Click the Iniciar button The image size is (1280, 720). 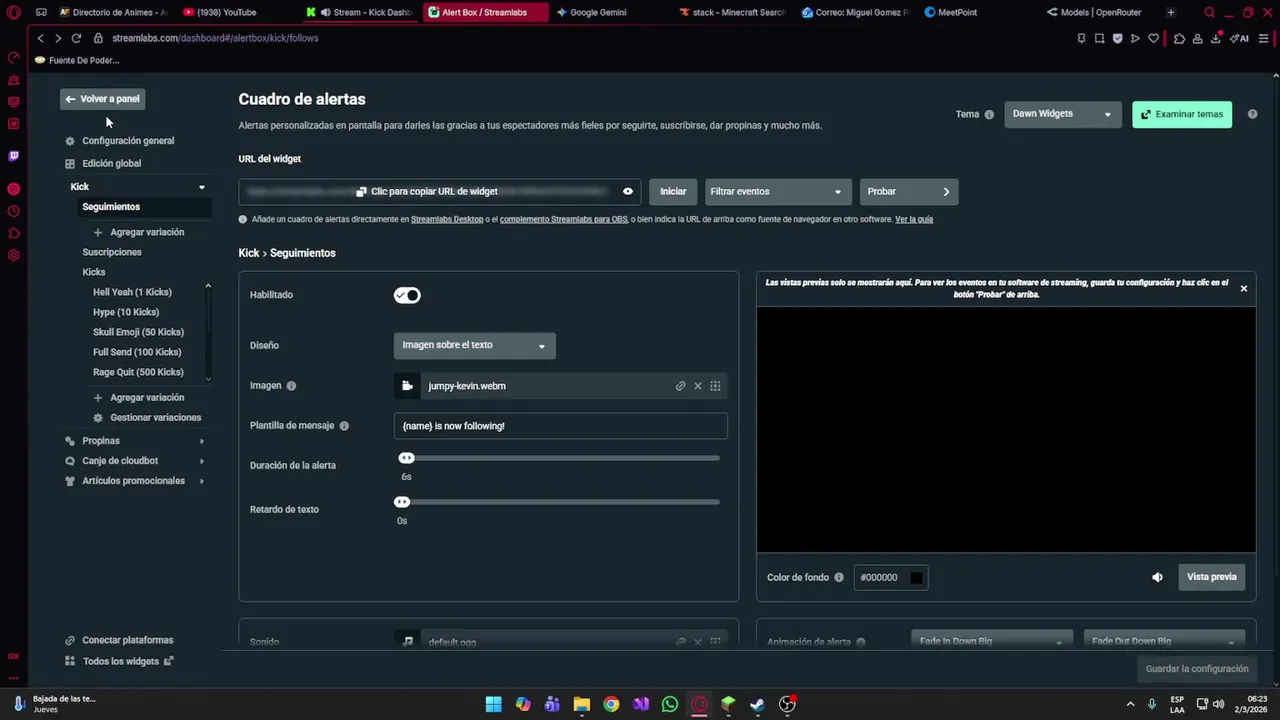[673, 191]
